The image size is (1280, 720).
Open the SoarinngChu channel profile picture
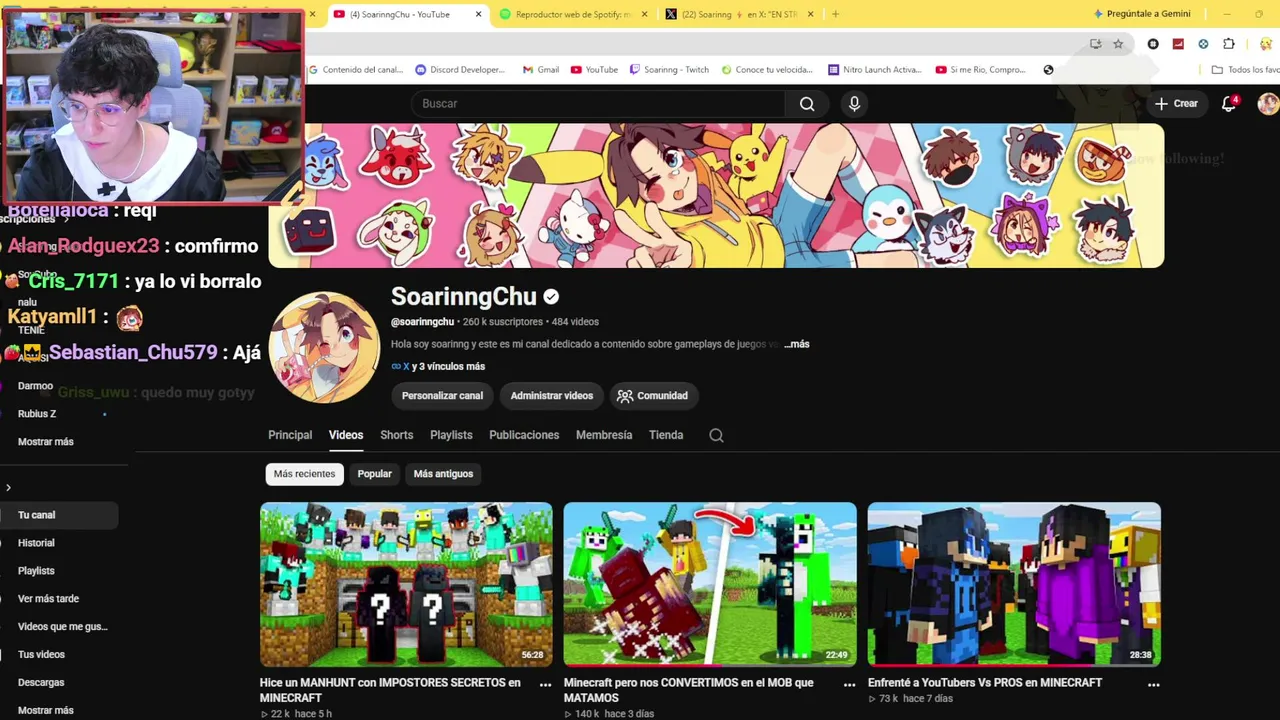(x=325, y=347)
